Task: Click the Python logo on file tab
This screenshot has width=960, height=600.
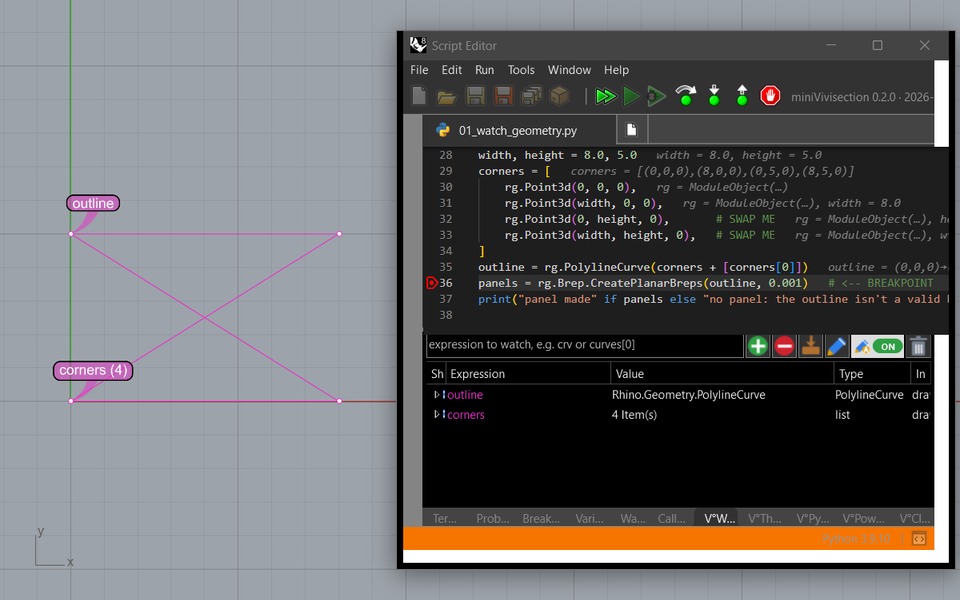Action: point(443,130)
